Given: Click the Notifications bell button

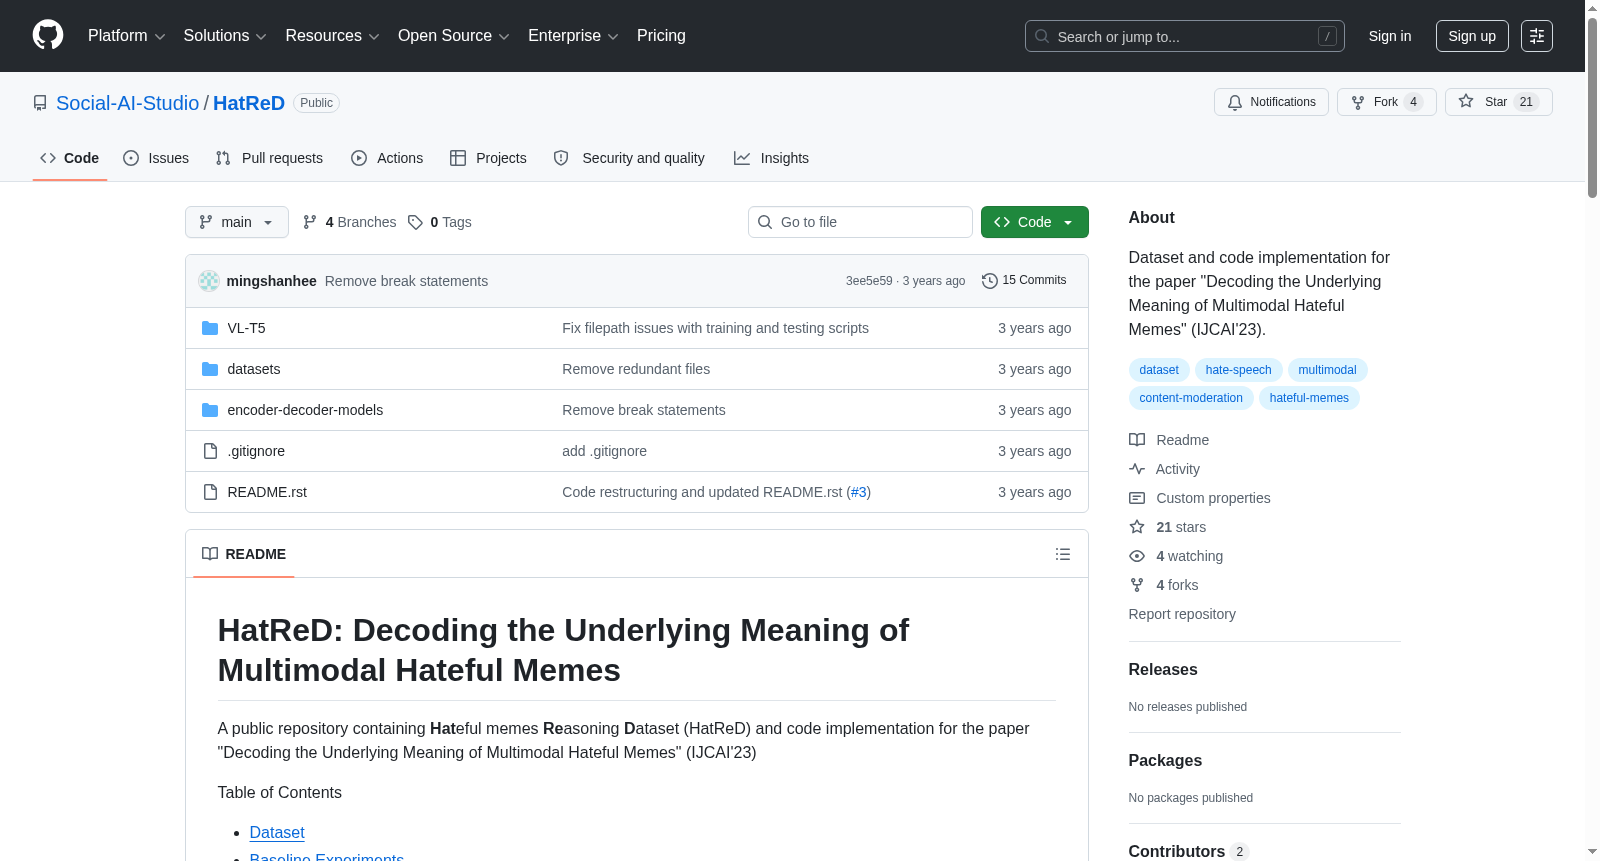Looking at the screenshot, I should pyautogui.click(x=1271, y=102).
